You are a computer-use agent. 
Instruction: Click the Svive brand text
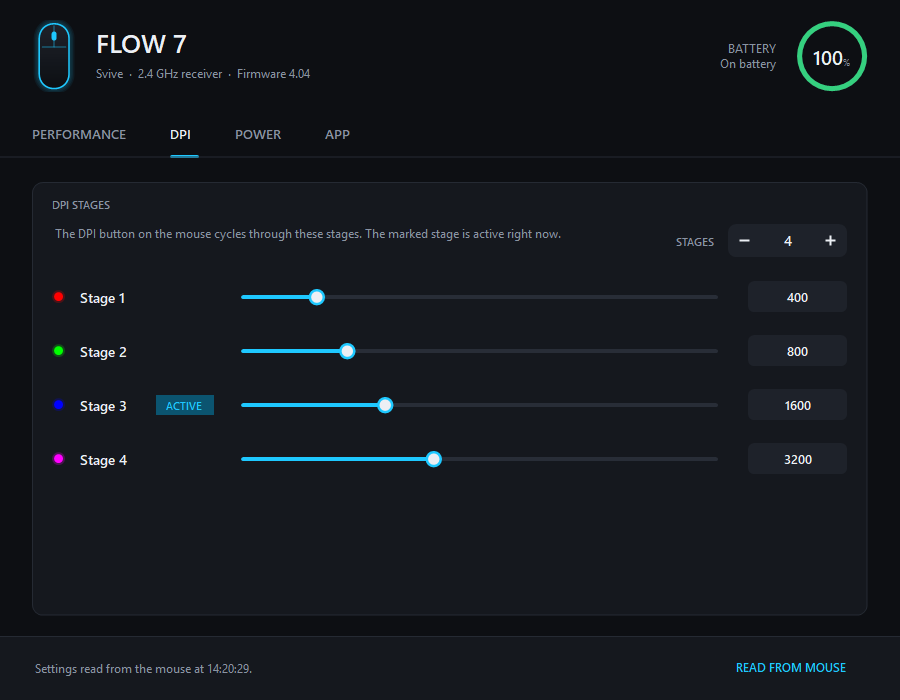(x=110, y=74)
